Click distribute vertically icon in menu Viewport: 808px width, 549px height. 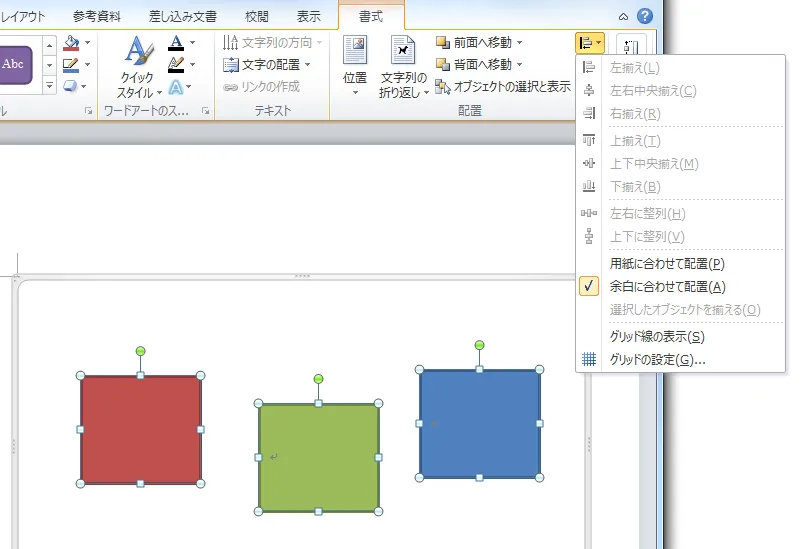[x=589, y=237]
